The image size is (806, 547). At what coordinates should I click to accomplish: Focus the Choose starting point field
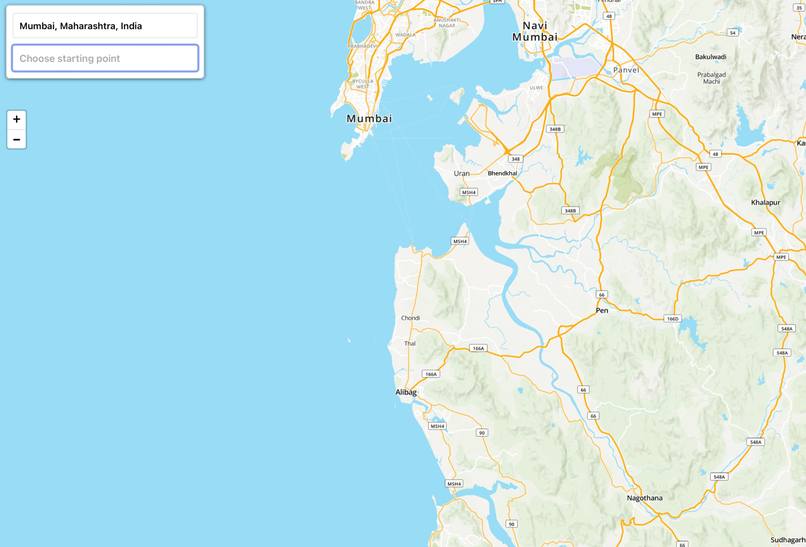click(x=105, y=58)
